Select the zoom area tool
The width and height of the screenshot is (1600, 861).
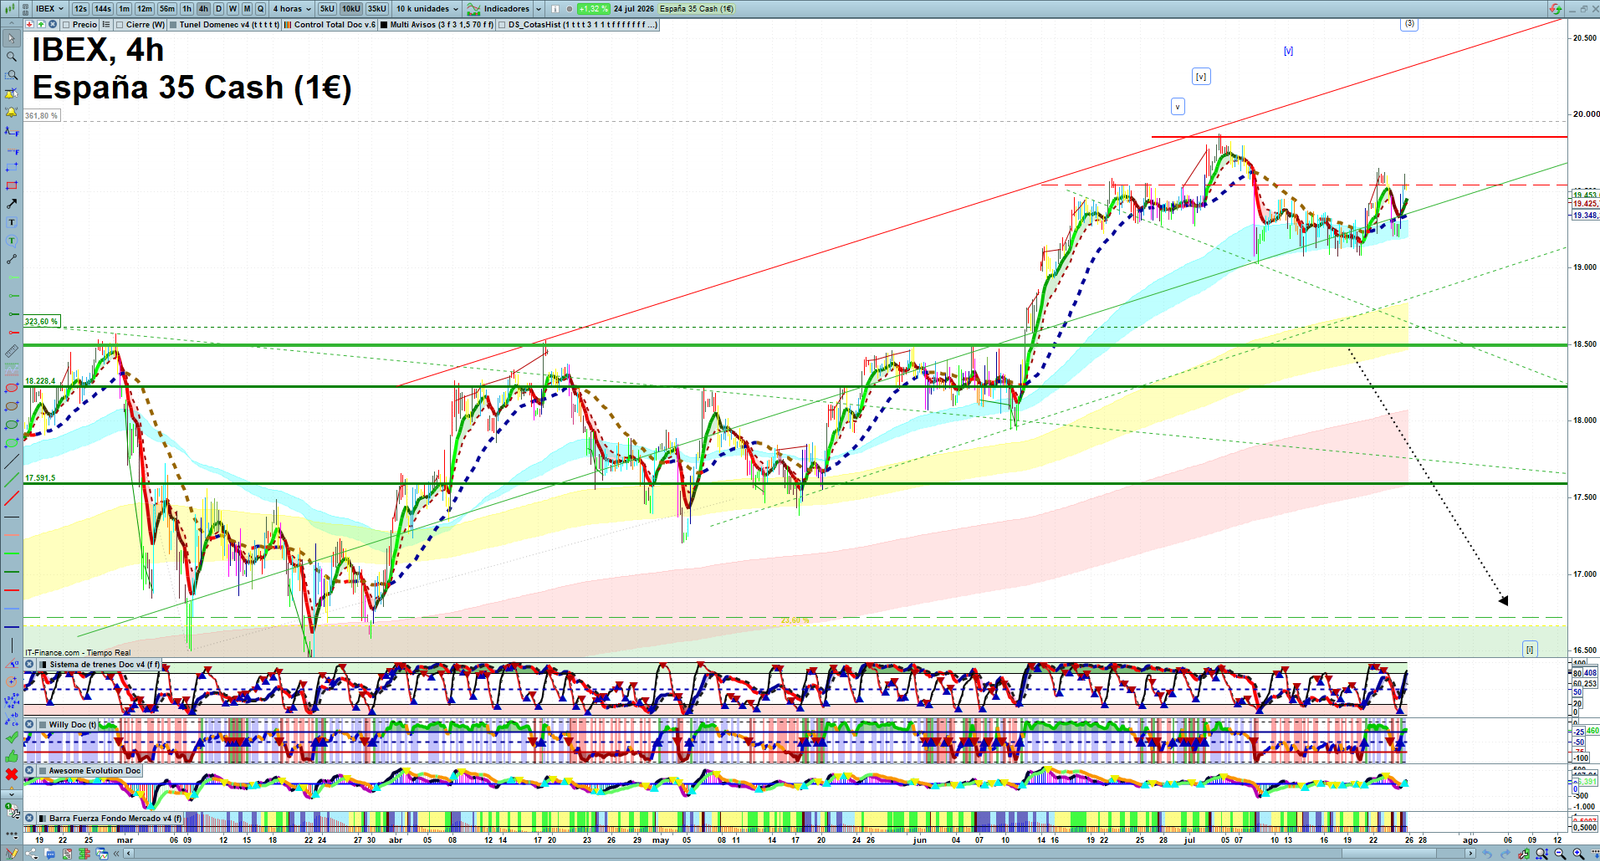pos(12,74)
